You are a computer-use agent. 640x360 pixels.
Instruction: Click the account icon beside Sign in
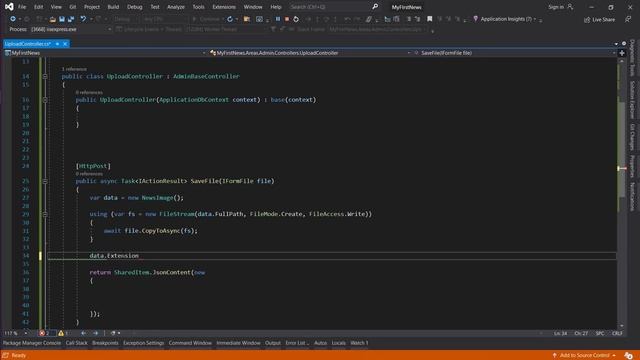coord(570,7)
